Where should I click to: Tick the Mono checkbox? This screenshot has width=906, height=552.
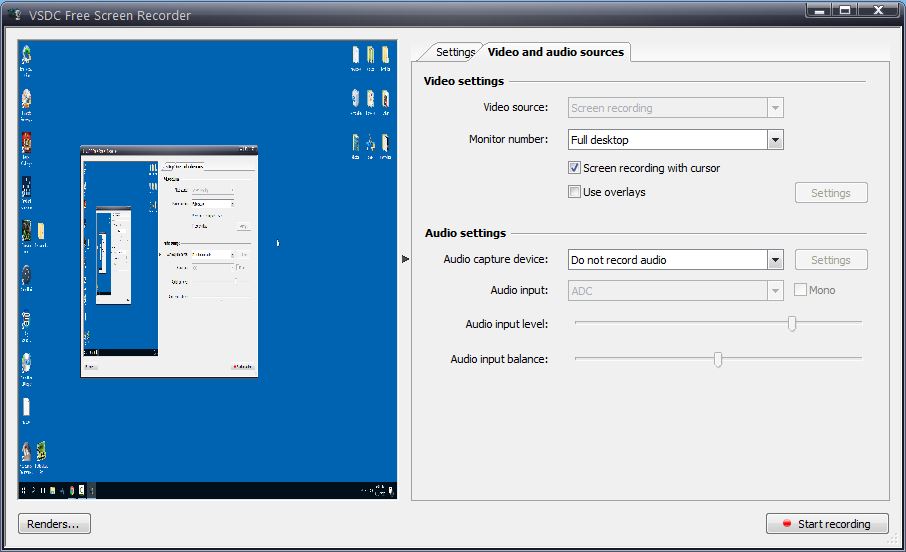click(800, 290)
